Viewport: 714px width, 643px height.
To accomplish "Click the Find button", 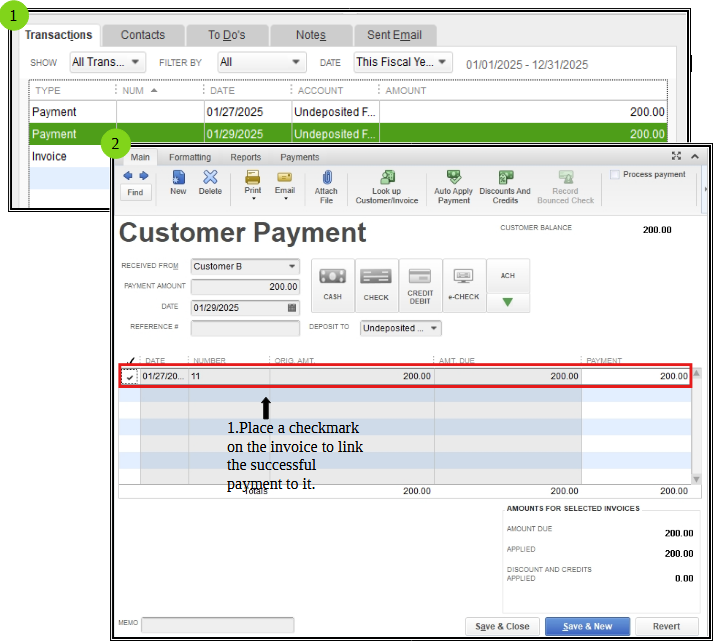I will [135, 192].
